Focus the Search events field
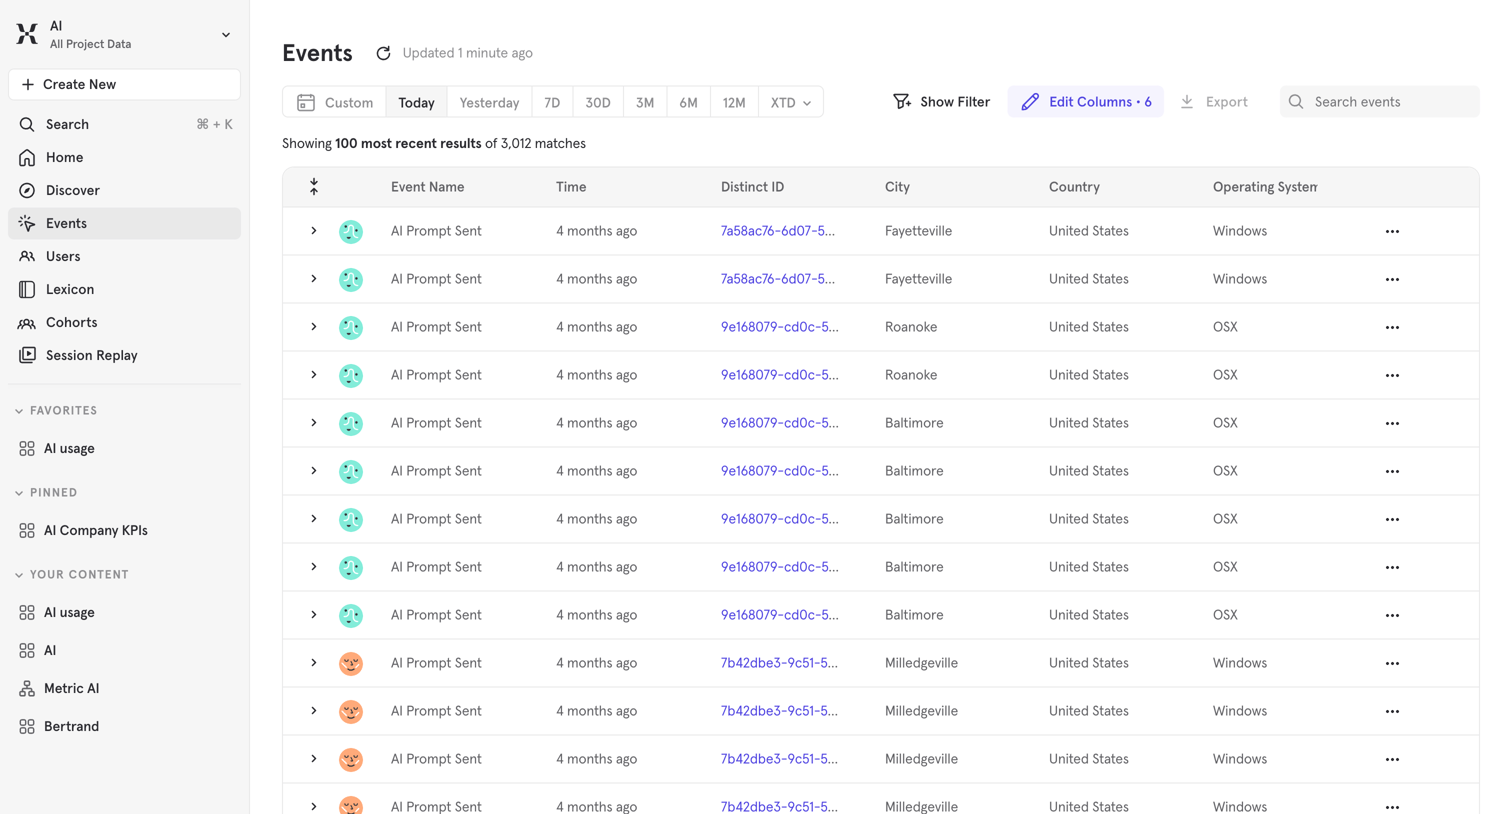This screenshot has width=1512, height=814. tap(1379, 102)
